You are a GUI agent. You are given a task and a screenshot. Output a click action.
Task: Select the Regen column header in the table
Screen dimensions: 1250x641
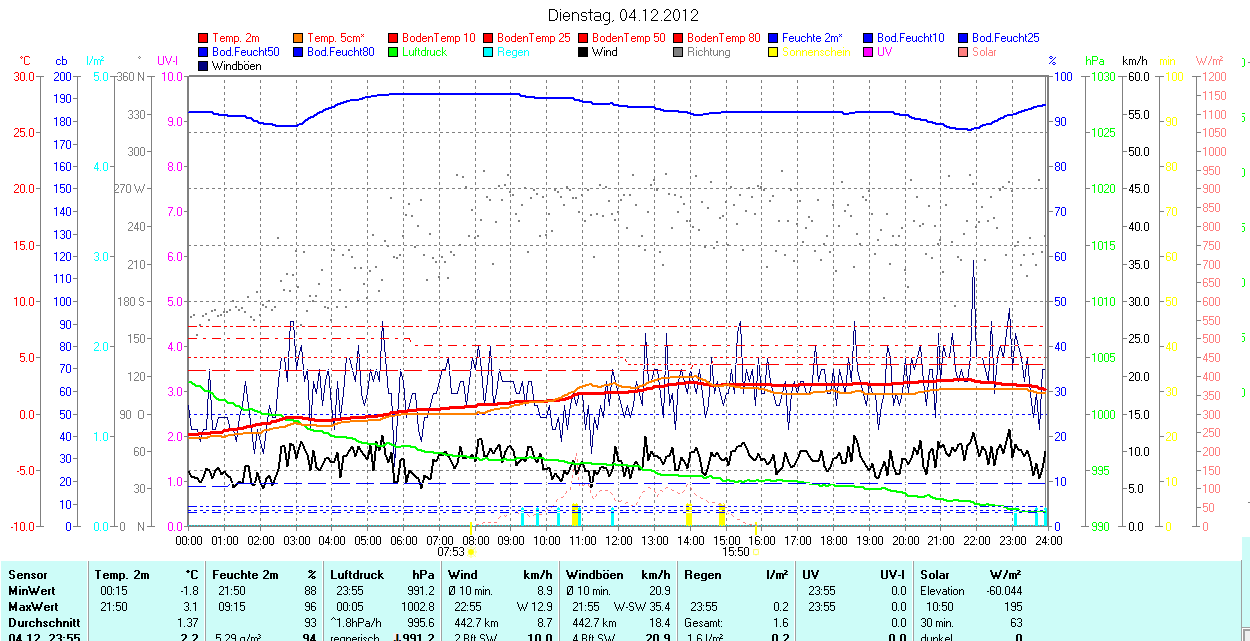pos(701,575)
